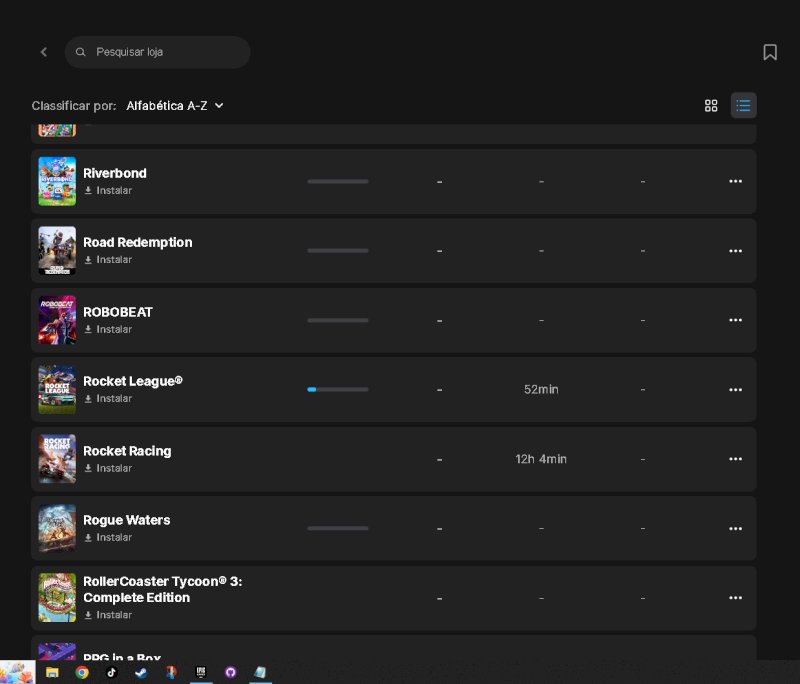
Task: Select the Road Redemption title text
Action: pyautogui.click(x=138, y=243)
